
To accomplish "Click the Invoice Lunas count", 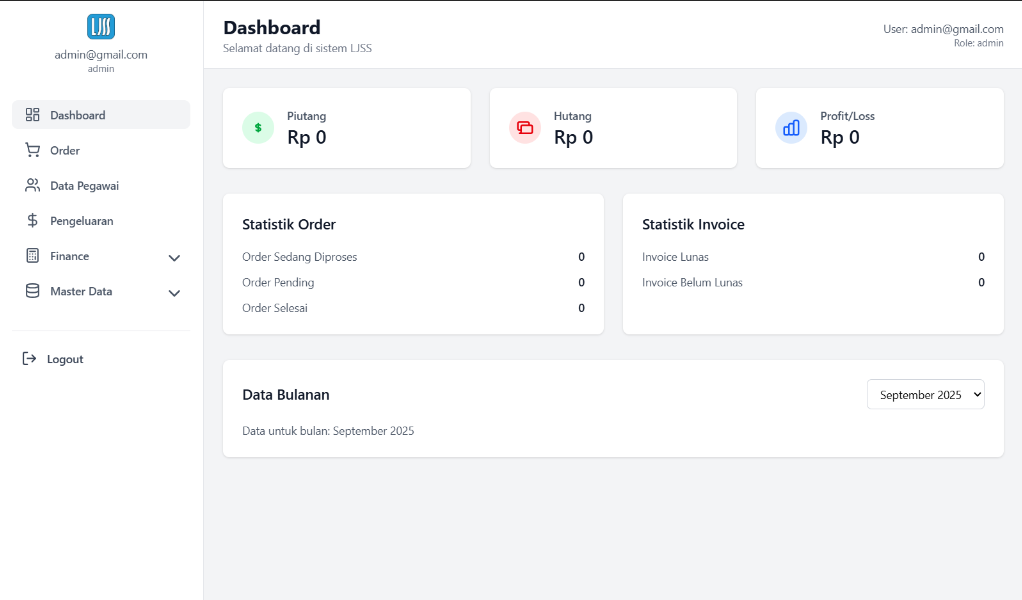I will coord(980,257).
